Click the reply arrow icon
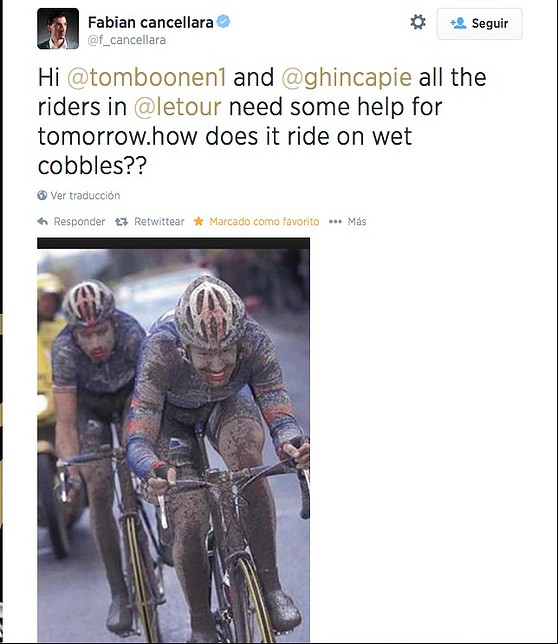Viewport: 558px width, 644px height. (43, 222)
